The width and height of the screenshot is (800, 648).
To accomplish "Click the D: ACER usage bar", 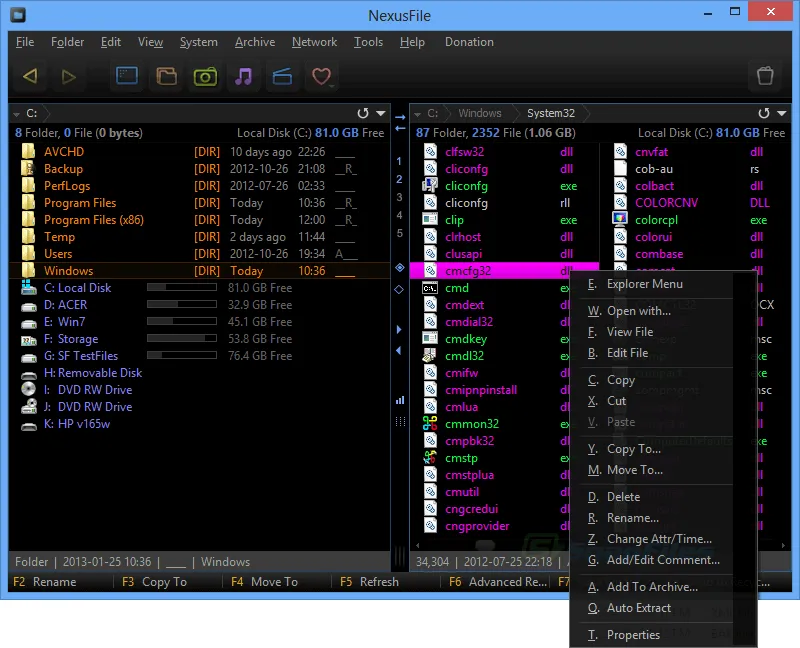I will pyautogui.click(x=182, y=304).
